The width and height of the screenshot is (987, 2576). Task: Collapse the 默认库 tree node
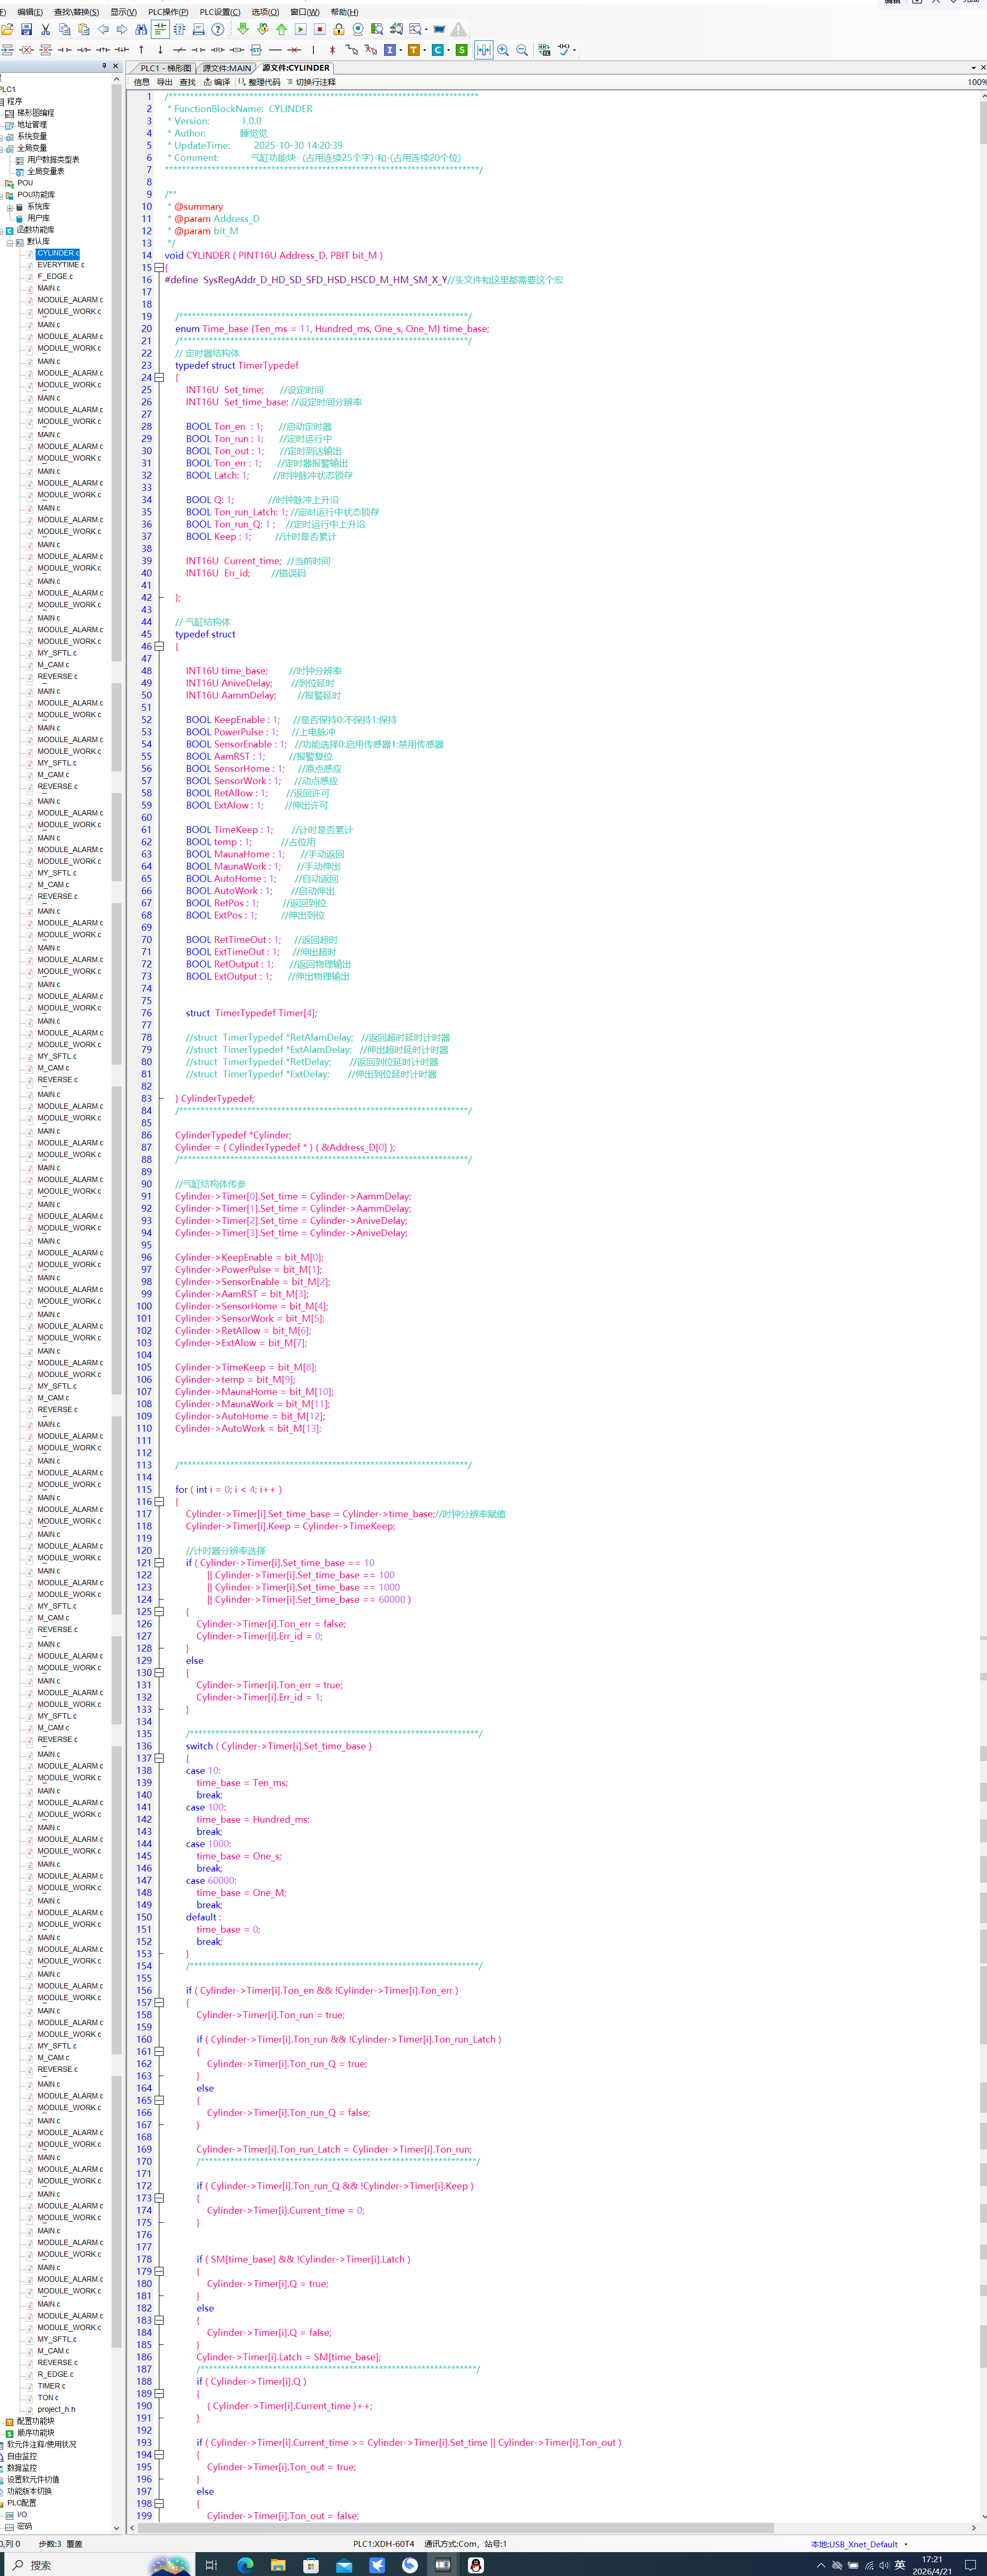(x=10, y=242)
